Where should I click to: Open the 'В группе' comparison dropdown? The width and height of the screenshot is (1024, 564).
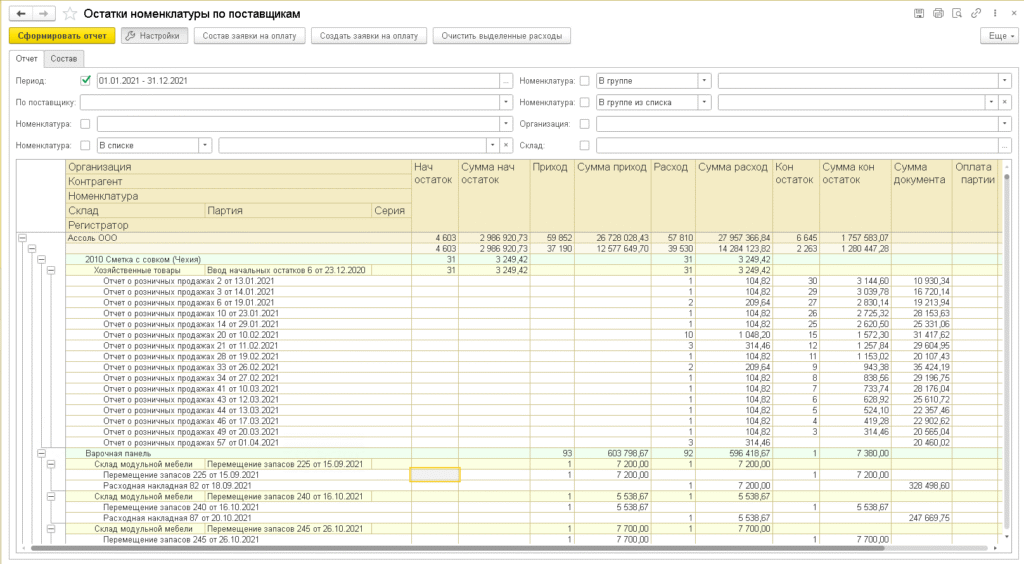point(704,80)
